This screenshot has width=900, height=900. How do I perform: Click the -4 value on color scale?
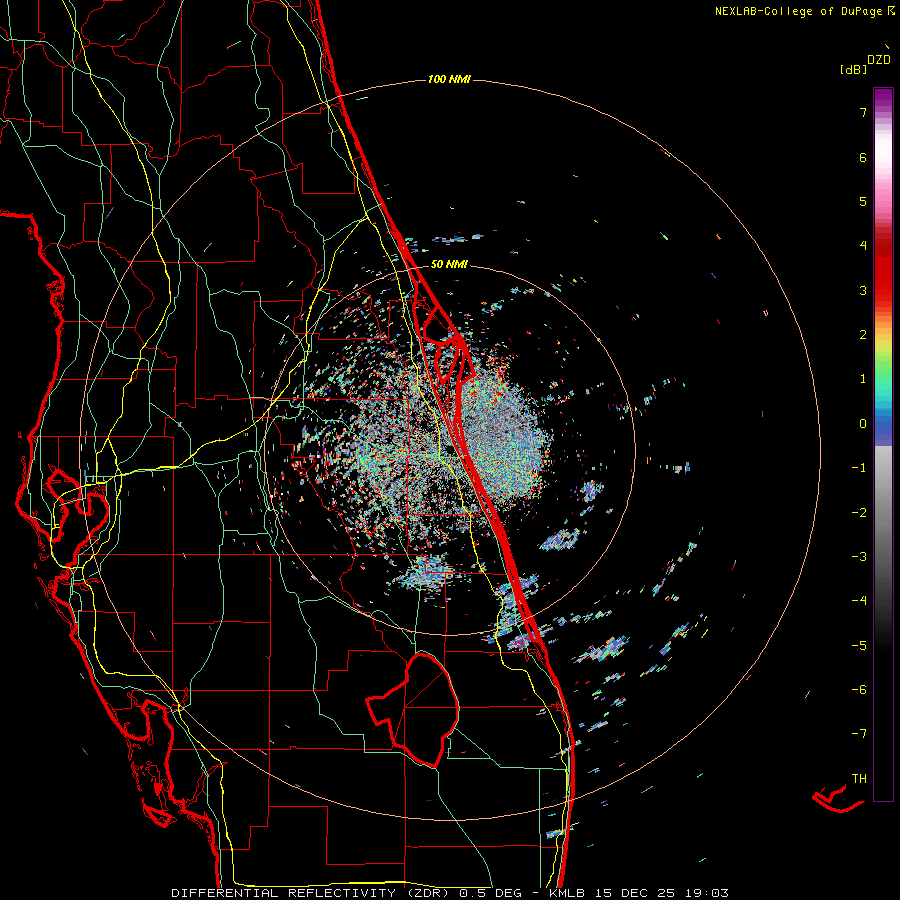[859, 600]
